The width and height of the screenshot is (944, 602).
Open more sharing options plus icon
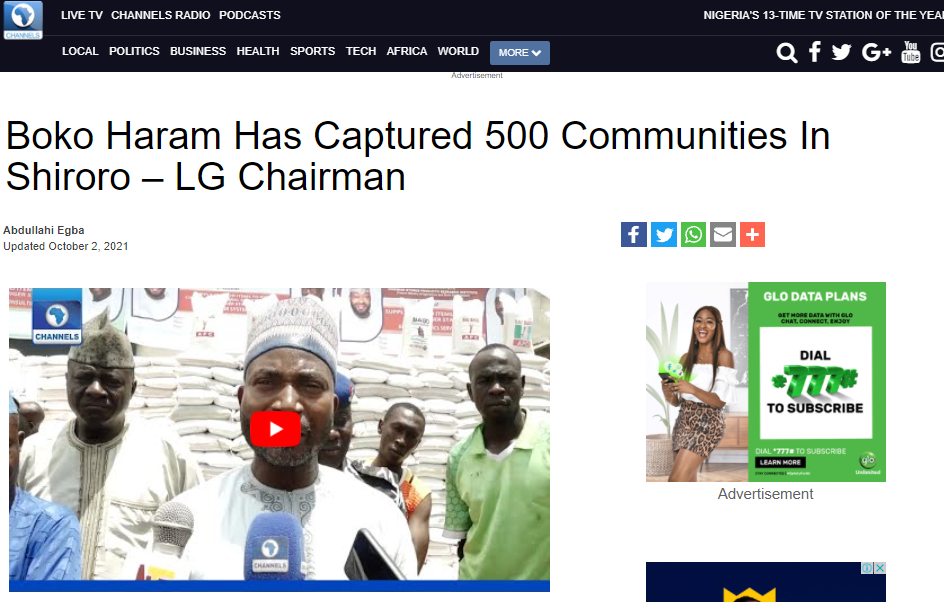pos(752,234)
